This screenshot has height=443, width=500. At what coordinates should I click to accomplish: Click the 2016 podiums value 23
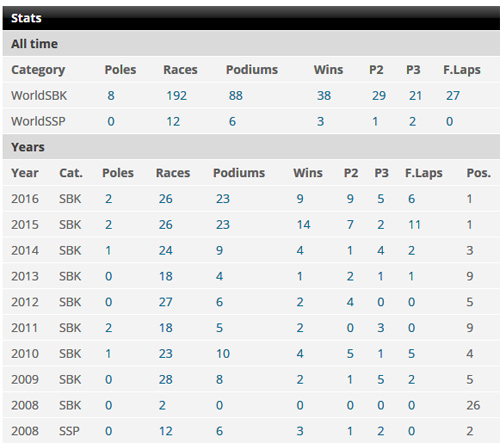(223, 199)
